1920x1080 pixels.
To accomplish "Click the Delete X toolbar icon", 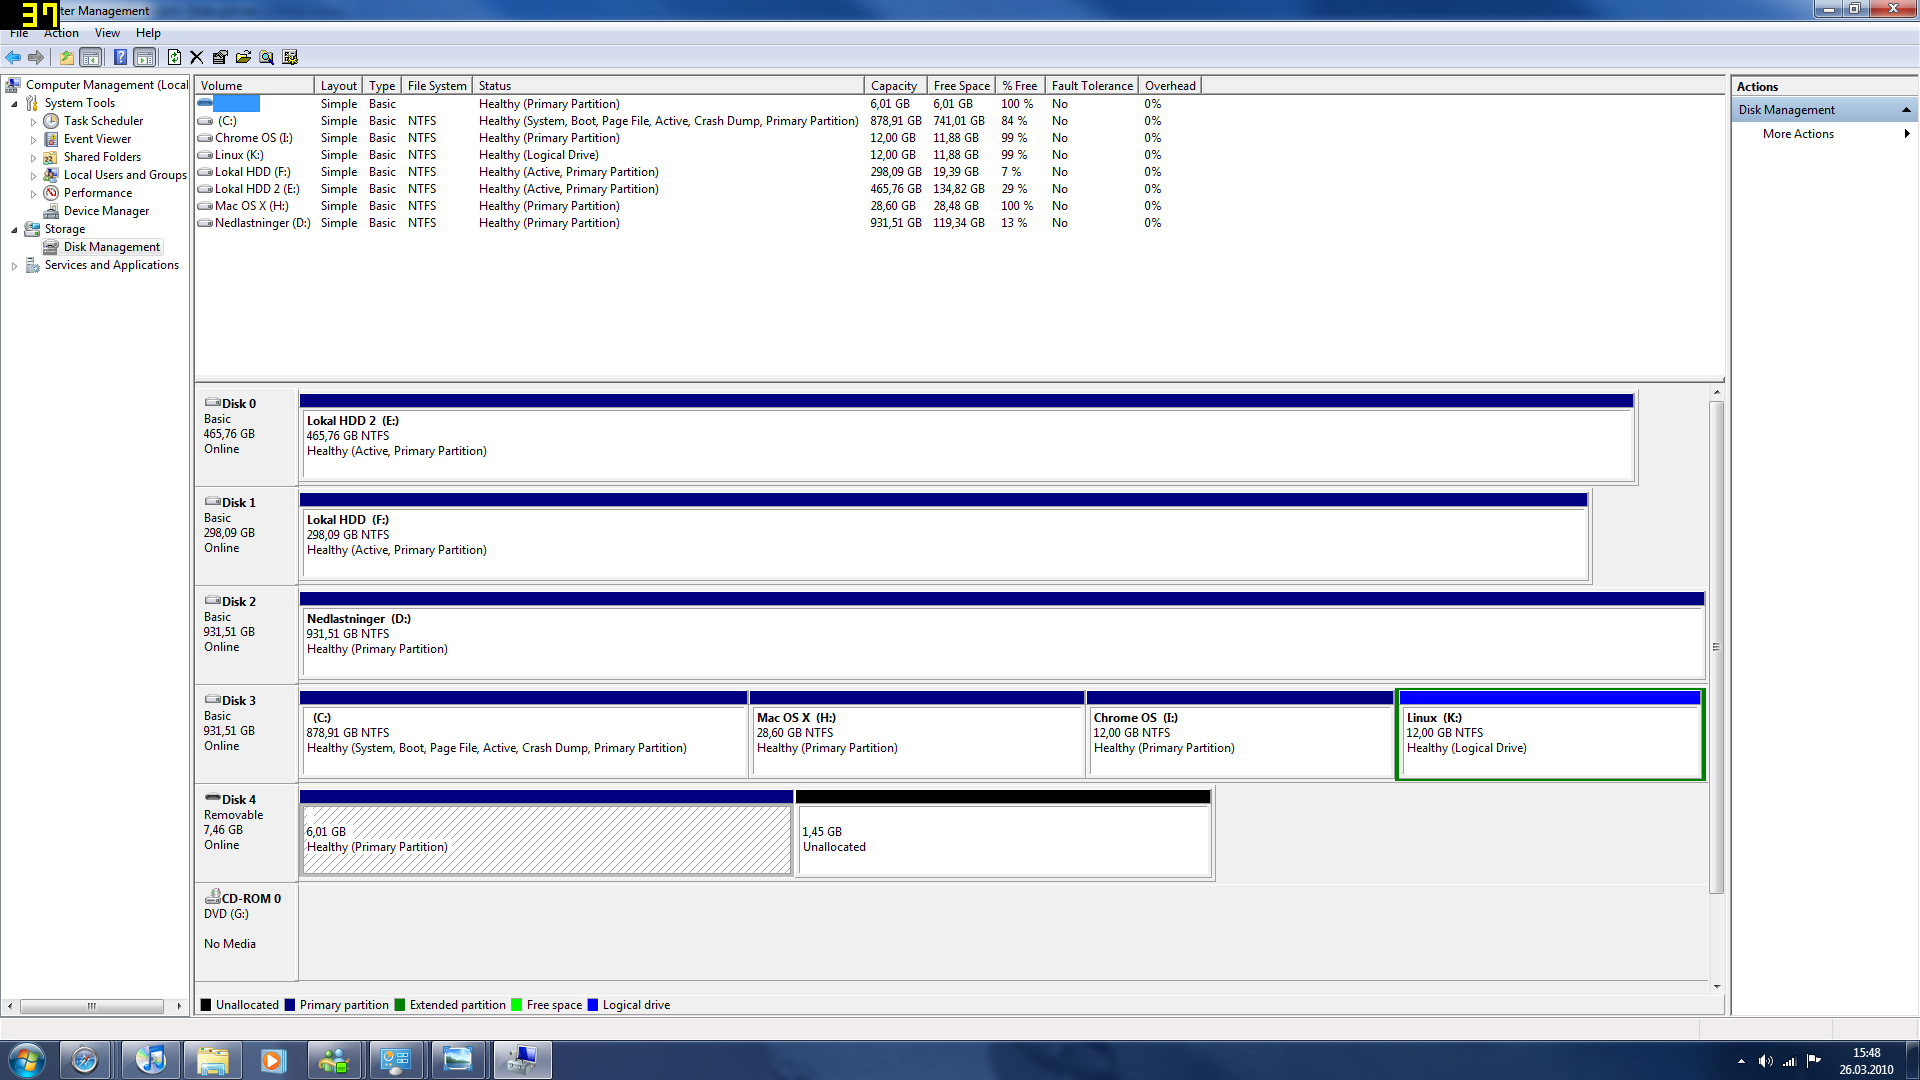I will click(x=196, y=57).
